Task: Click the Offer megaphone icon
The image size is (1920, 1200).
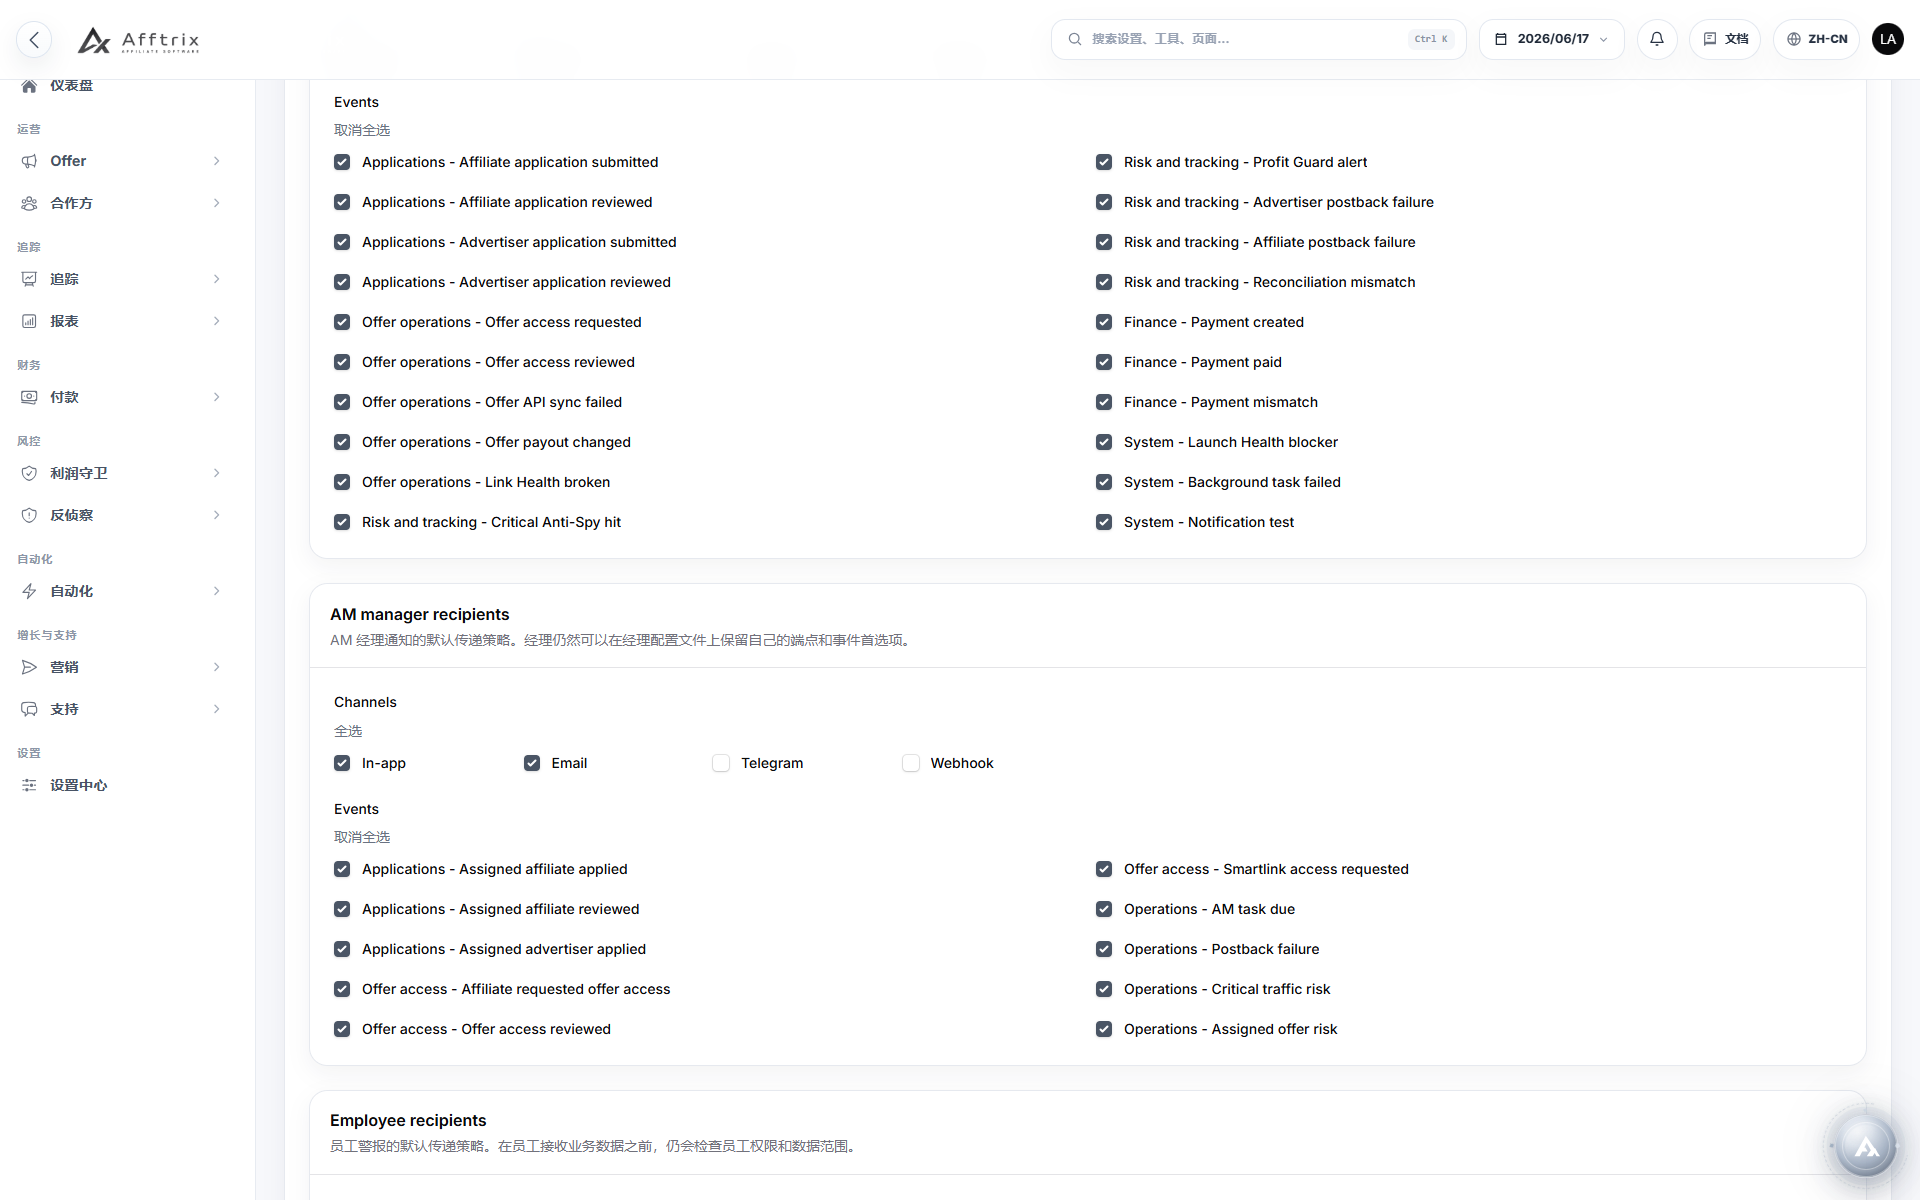Action: tap(29, 161)
